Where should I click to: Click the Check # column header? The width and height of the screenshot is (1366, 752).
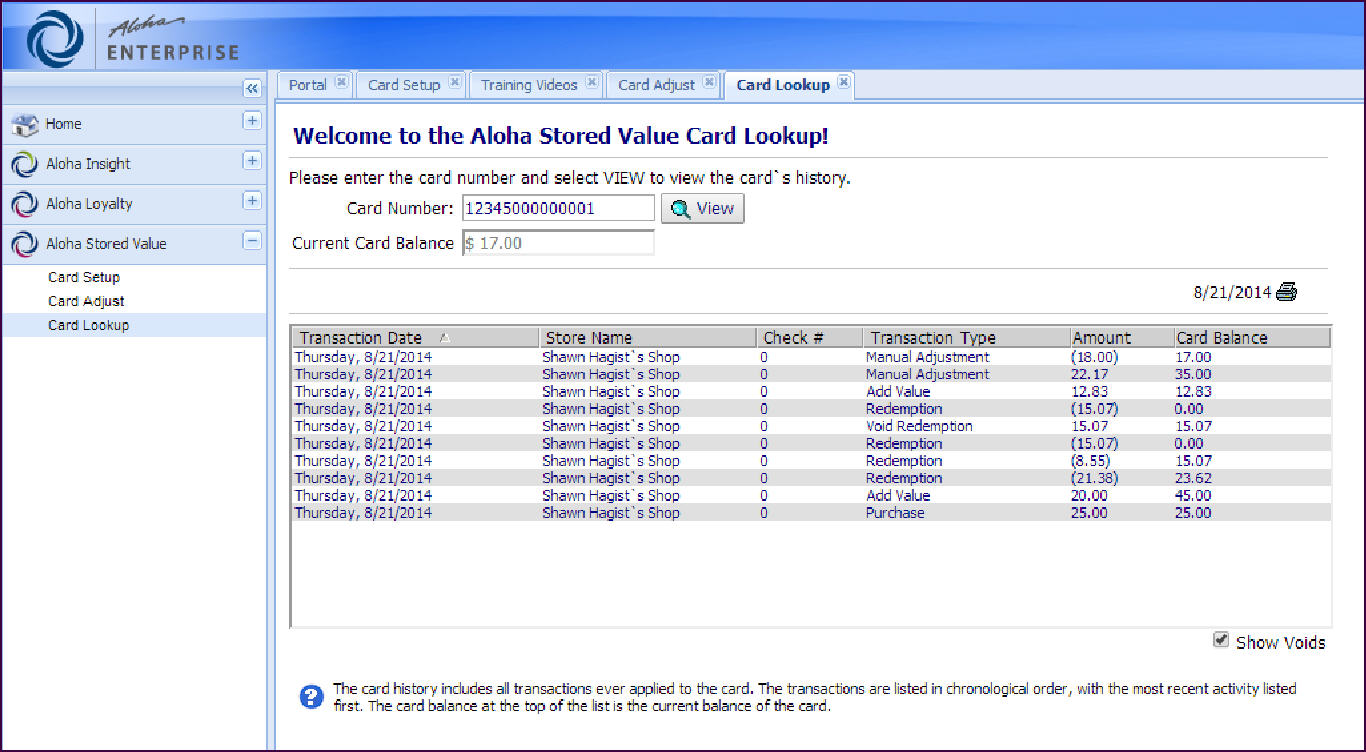click(x=809, y=338)
